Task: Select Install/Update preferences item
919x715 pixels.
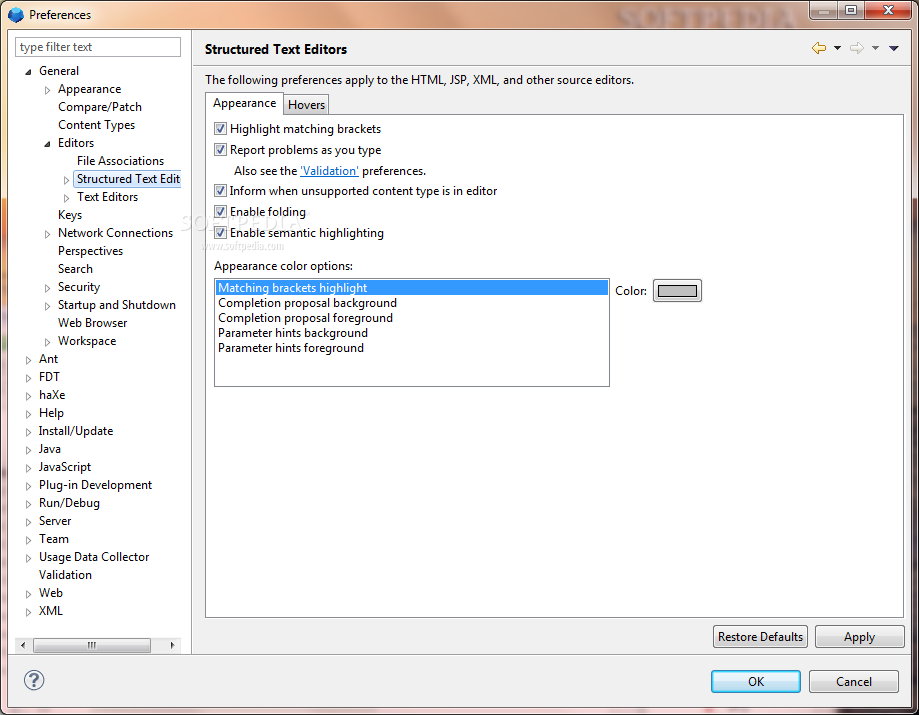Action: (x=76, y=431)
